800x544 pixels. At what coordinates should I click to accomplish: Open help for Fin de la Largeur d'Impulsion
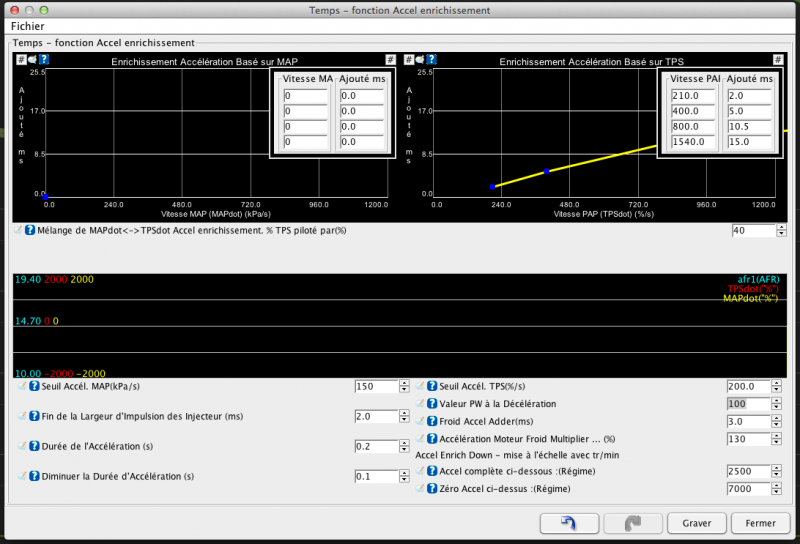34,416
